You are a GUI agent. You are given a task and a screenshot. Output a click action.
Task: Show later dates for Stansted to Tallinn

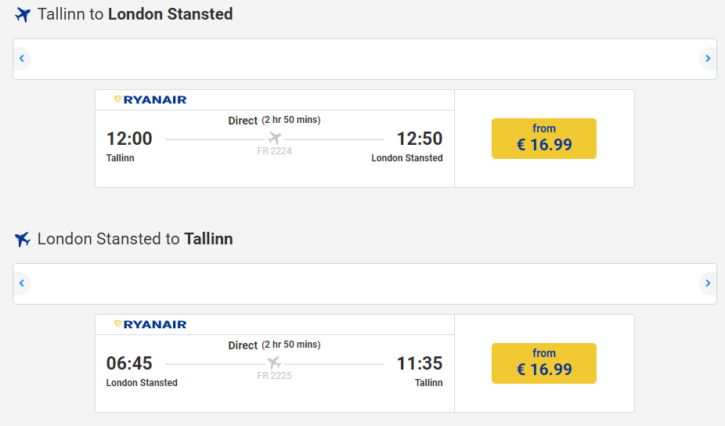(708, 283)
